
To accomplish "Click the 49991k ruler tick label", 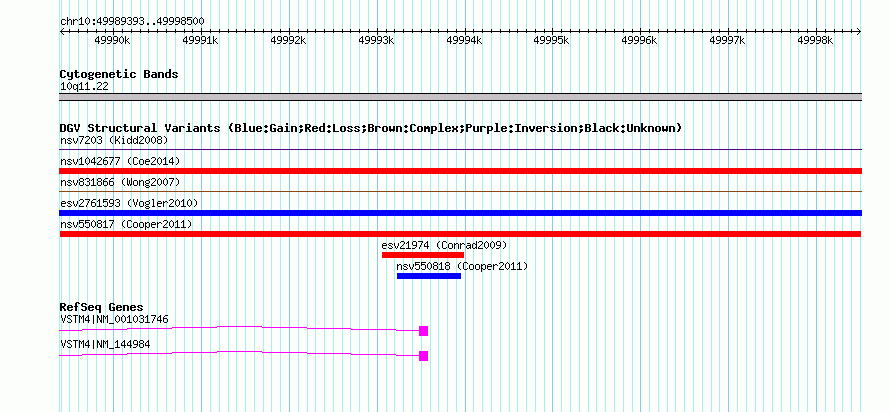I will click(x=200, y=40).
